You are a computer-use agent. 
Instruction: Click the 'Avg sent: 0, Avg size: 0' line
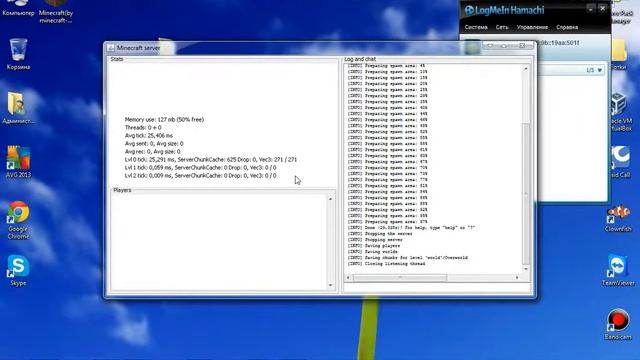[x=154, y=144]
